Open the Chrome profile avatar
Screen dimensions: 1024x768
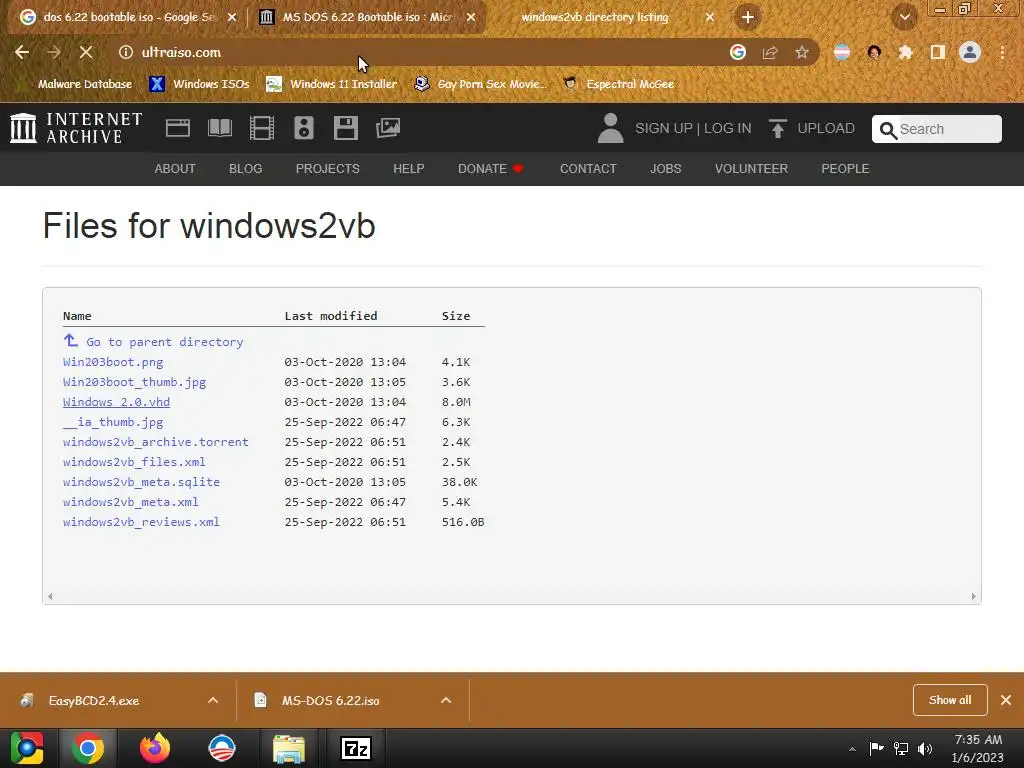coord(970,52)
